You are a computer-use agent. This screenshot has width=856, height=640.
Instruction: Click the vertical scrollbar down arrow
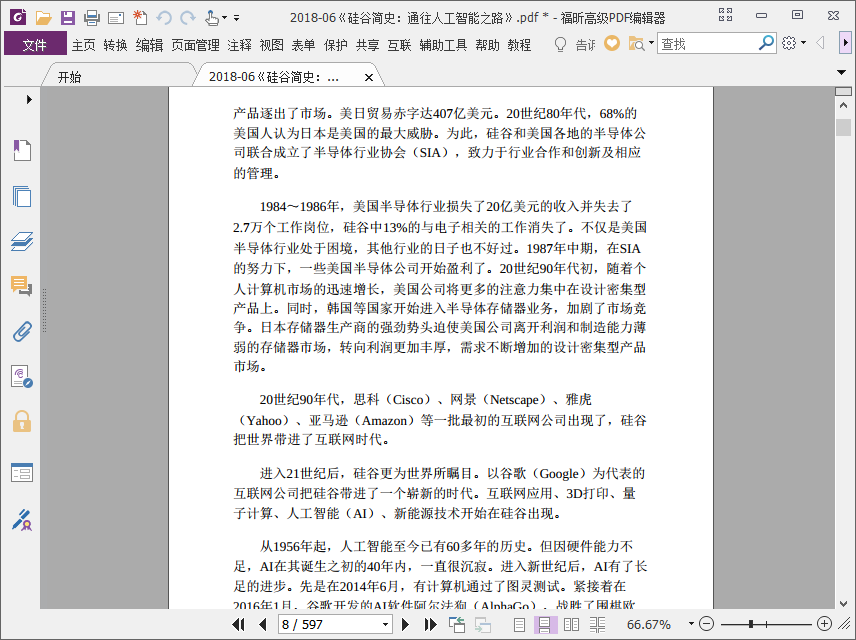(843, 603)
